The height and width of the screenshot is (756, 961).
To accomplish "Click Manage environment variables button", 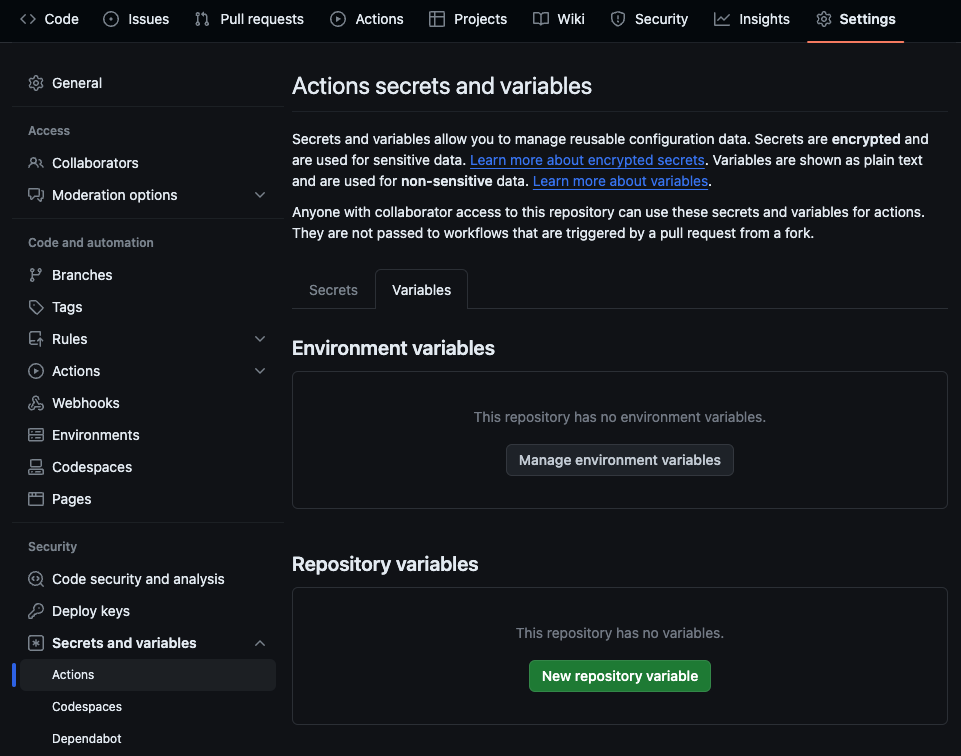I will click(620, 460).
